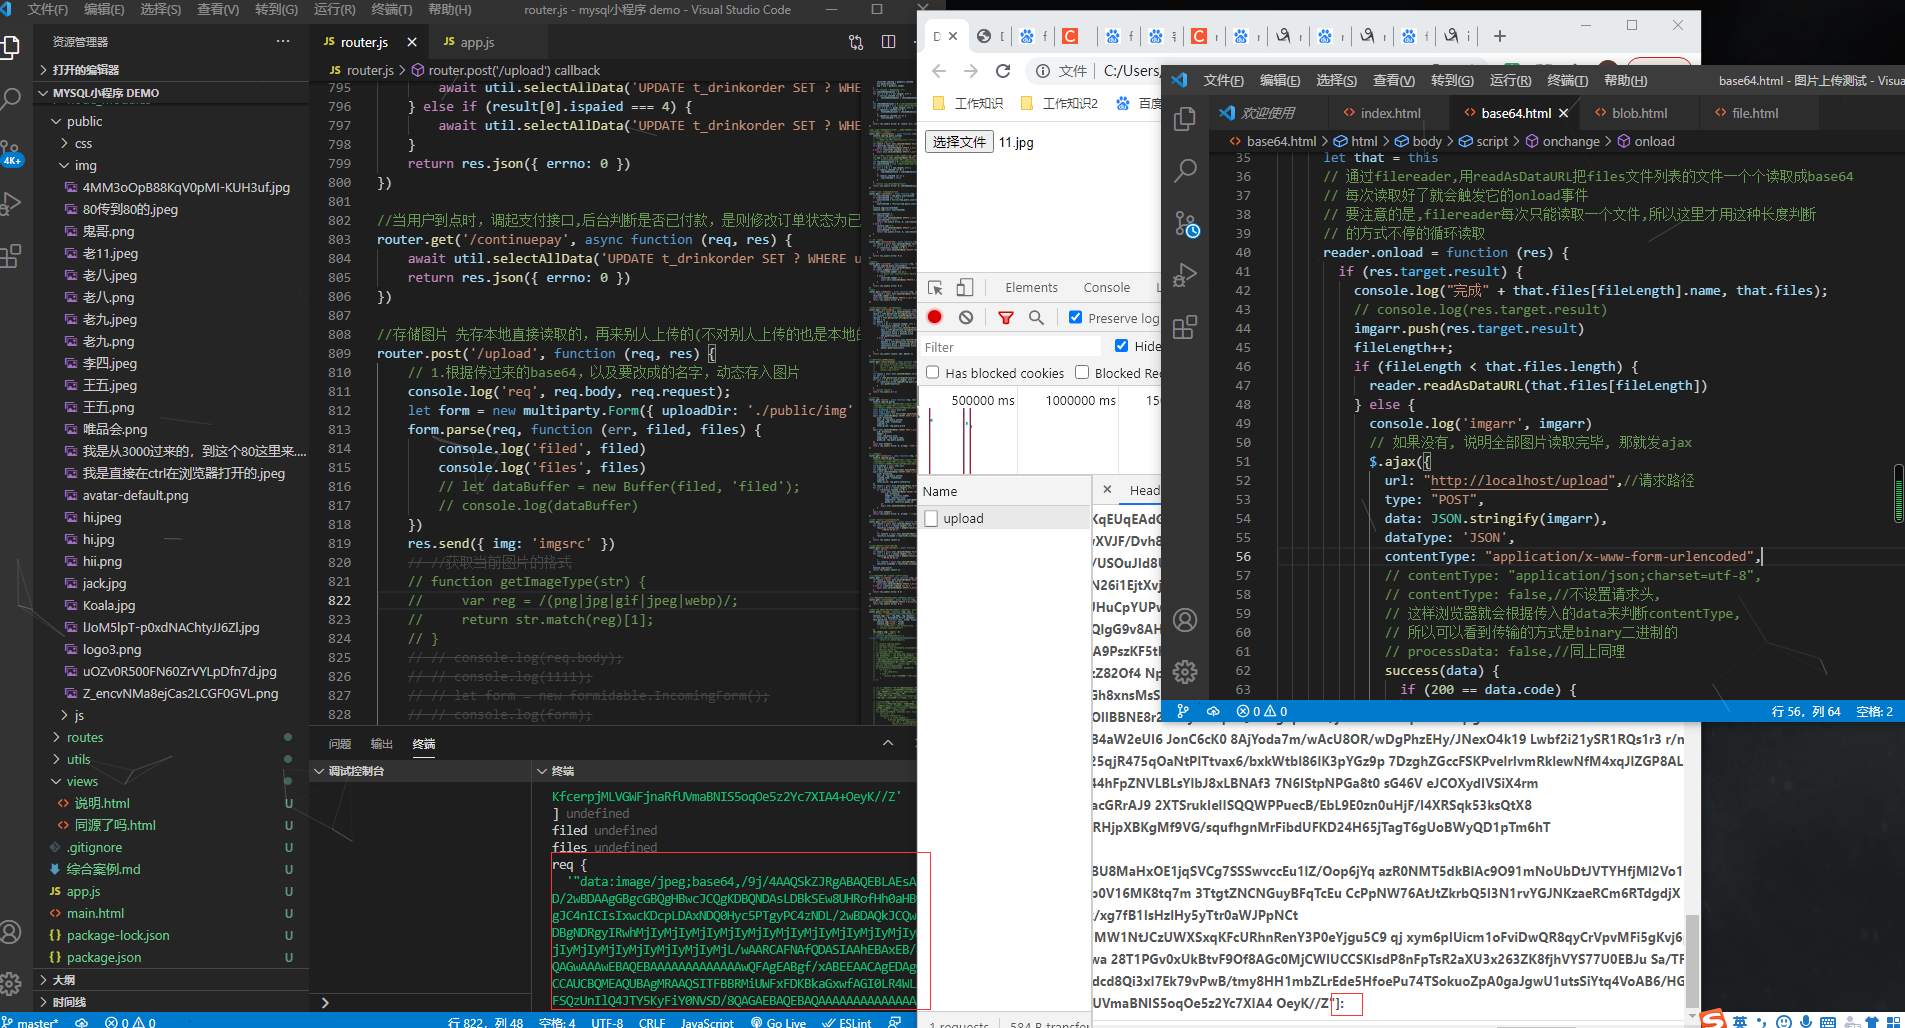Image resolution: width=1905 pixels, height=1028 pixels.
Task: Switch to the app.js tab
Action: (470, 43)
